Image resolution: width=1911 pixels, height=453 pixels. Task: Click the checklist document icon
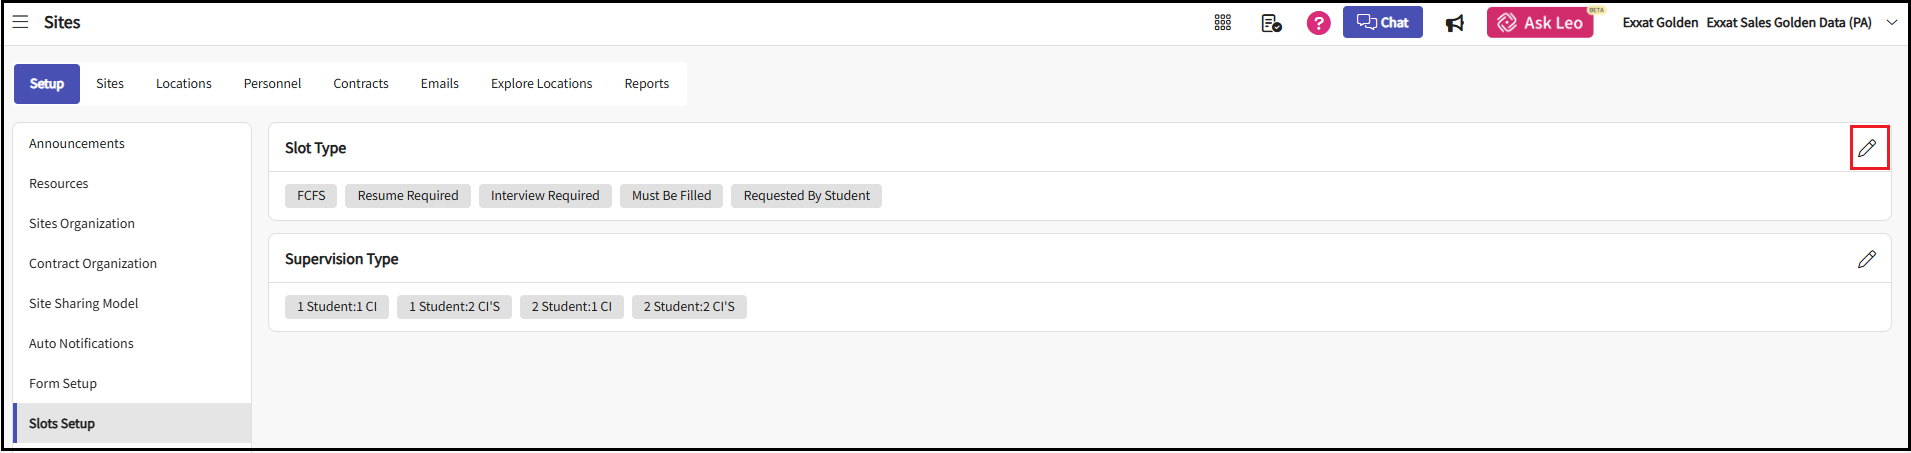click(x=1271, y=23)
